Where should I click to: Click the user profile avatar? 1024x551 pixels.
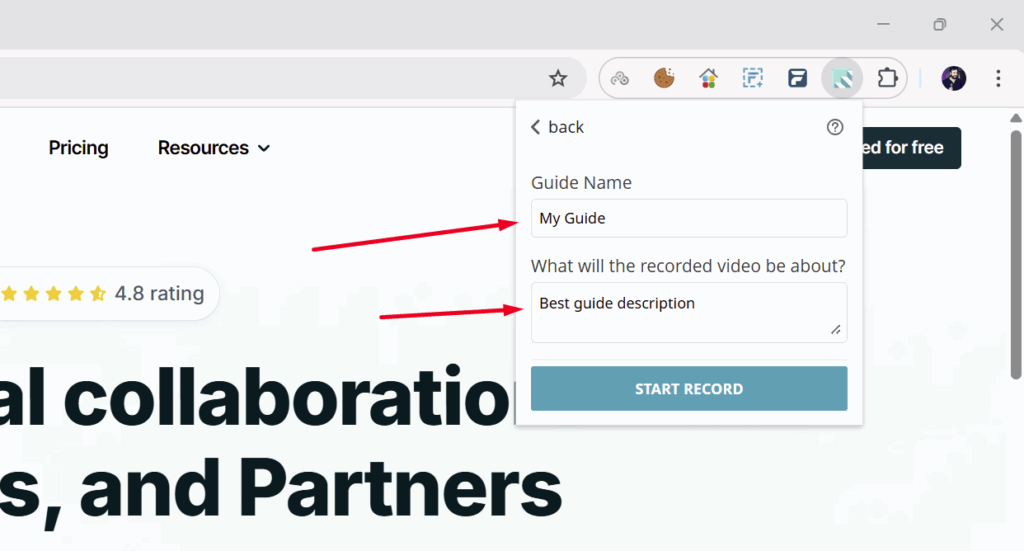point(954,78)
